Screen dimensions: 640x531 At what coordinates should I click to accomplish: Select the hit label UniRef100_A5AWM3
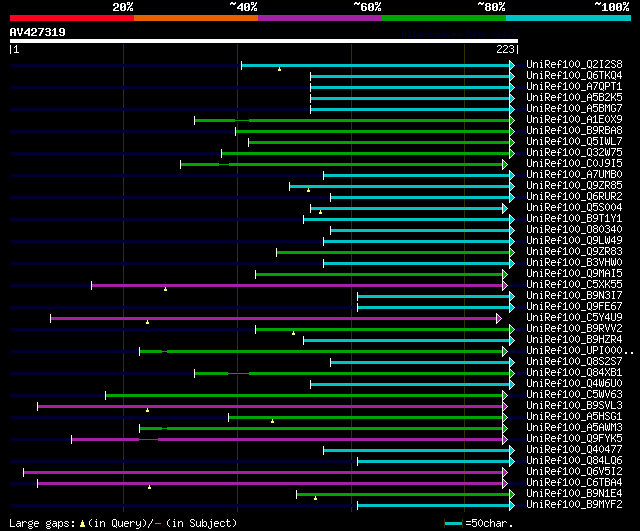574,428
